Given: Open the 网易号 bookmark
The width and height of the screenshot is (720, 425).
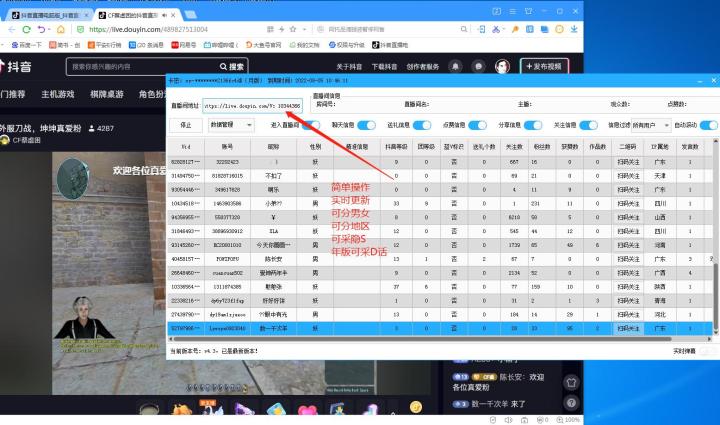Looking at the screenshot, I should [184, 45].
